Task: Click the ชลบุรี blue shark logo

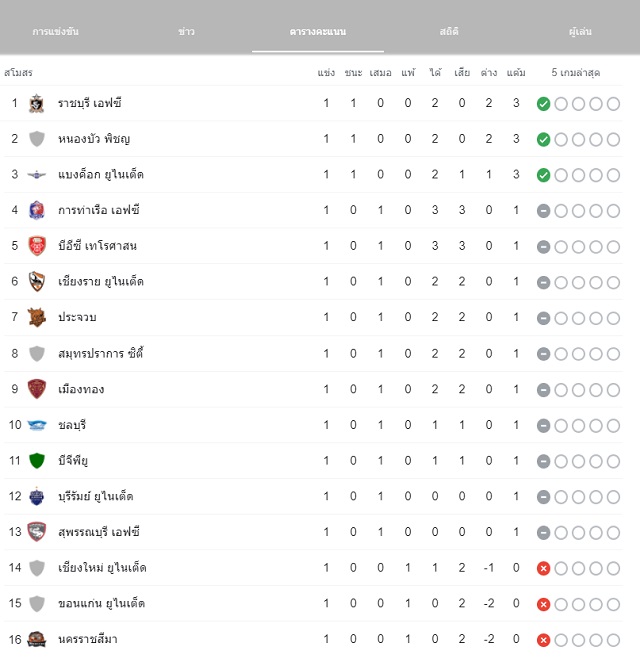Action: [37, 425]
